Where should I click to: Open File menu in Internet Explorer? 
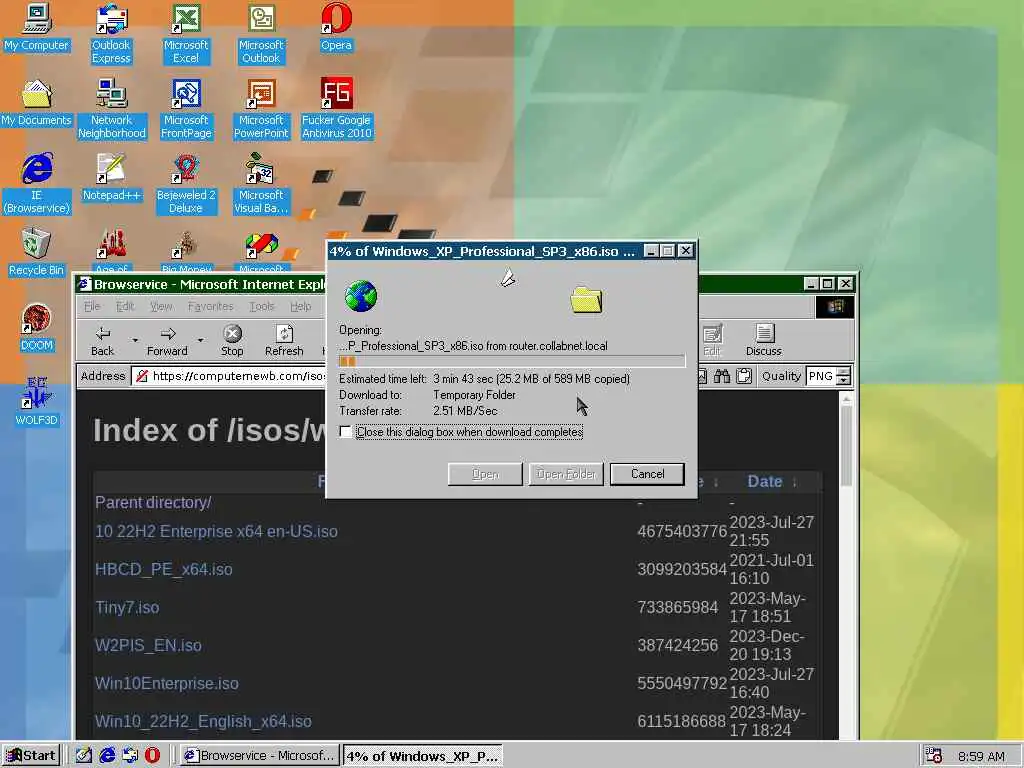pos(92,306)
